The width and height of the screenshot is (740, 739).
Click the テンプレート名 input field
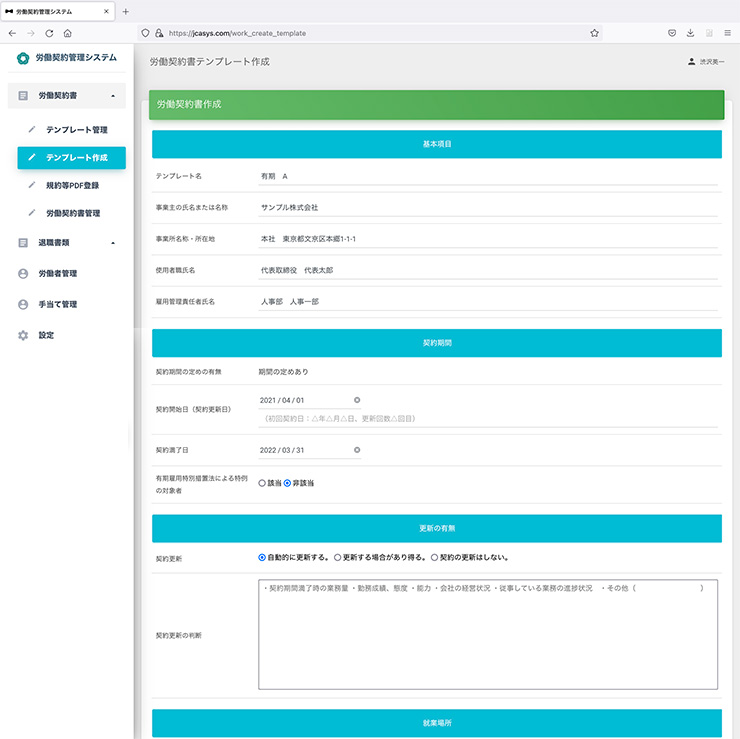tap(488, 176)
